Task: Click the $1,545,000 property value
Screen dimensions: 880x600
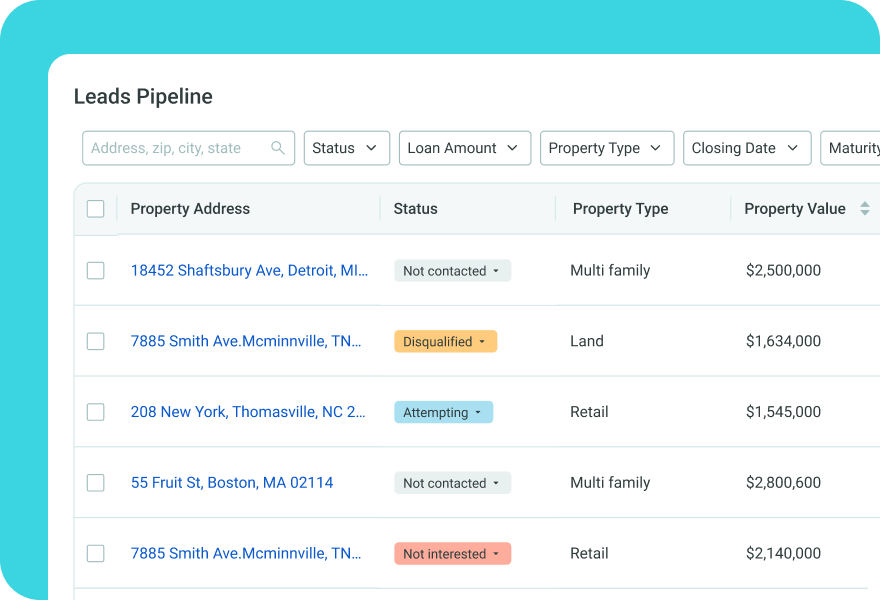Action: [x=783, y=412]
